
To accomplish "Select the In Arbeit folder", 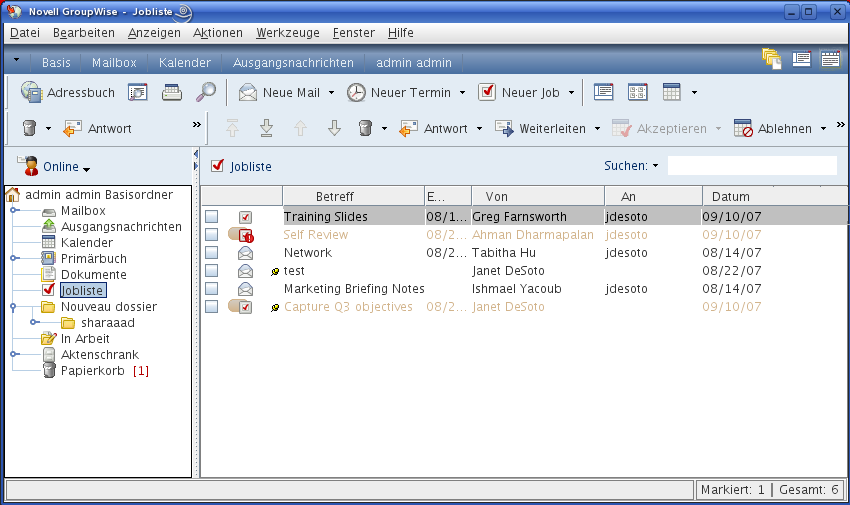I will coord(85,339).
